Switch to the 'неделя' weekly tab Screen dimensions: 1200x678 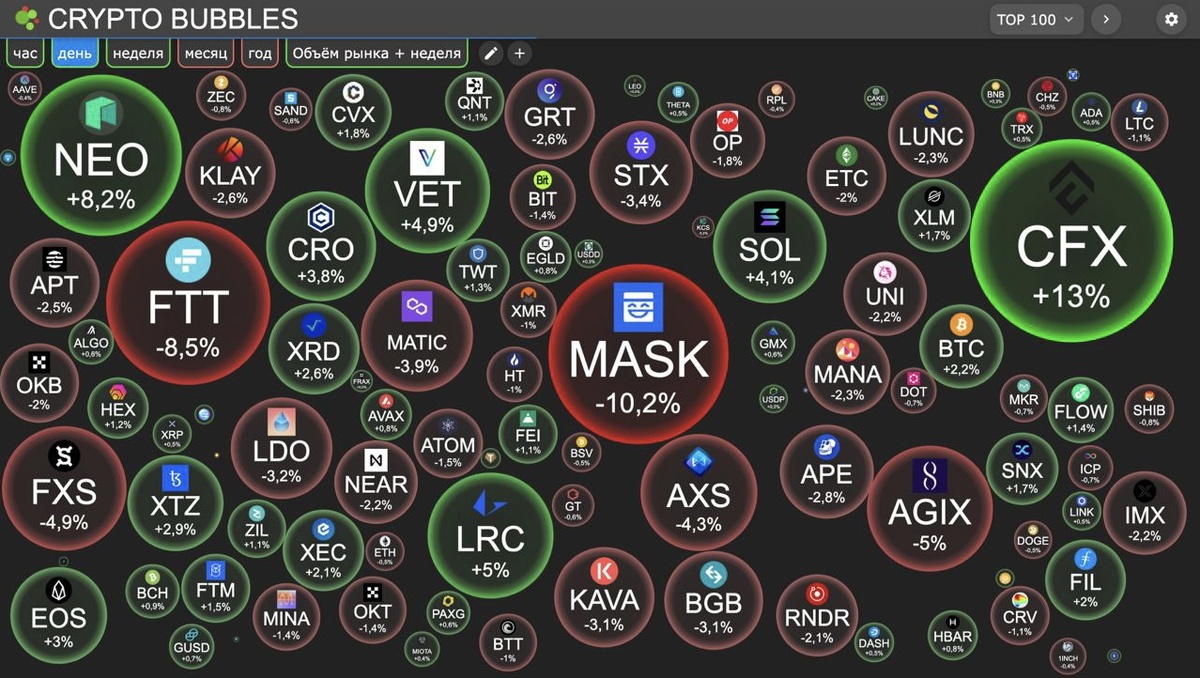[x=138, y=53]
